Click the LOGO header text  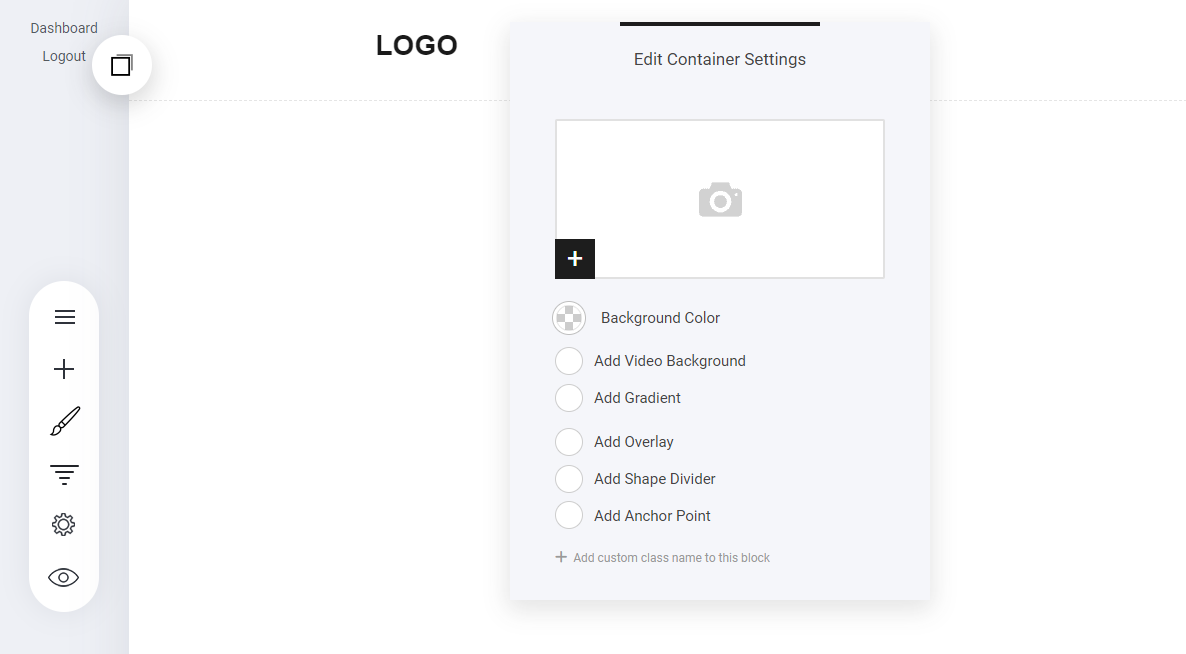(417, 46)
